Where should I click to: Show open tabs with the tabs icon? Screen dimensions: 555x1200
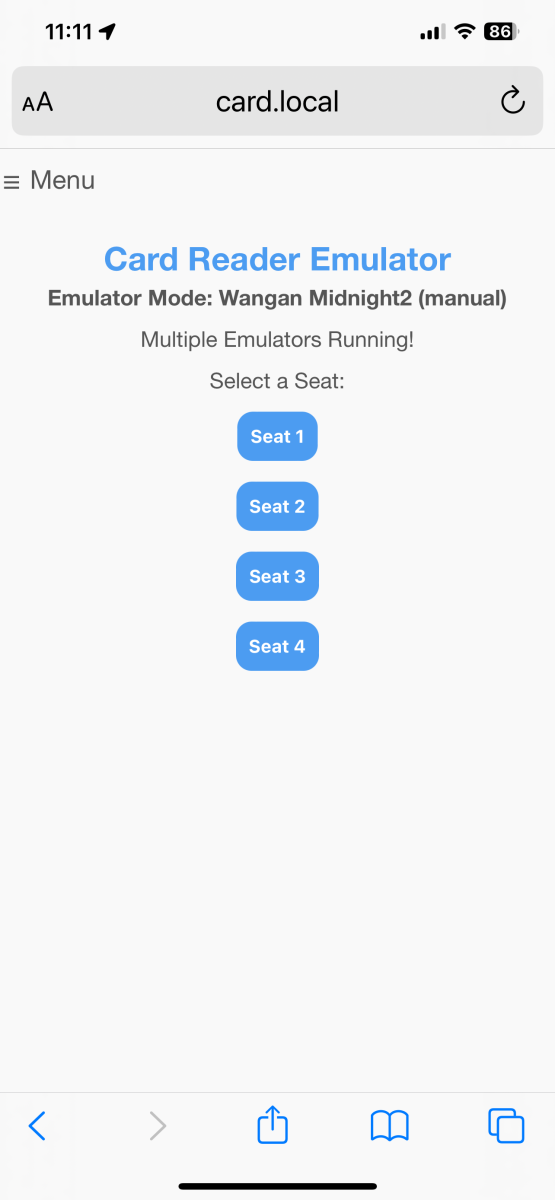(x=506, y=1126)
